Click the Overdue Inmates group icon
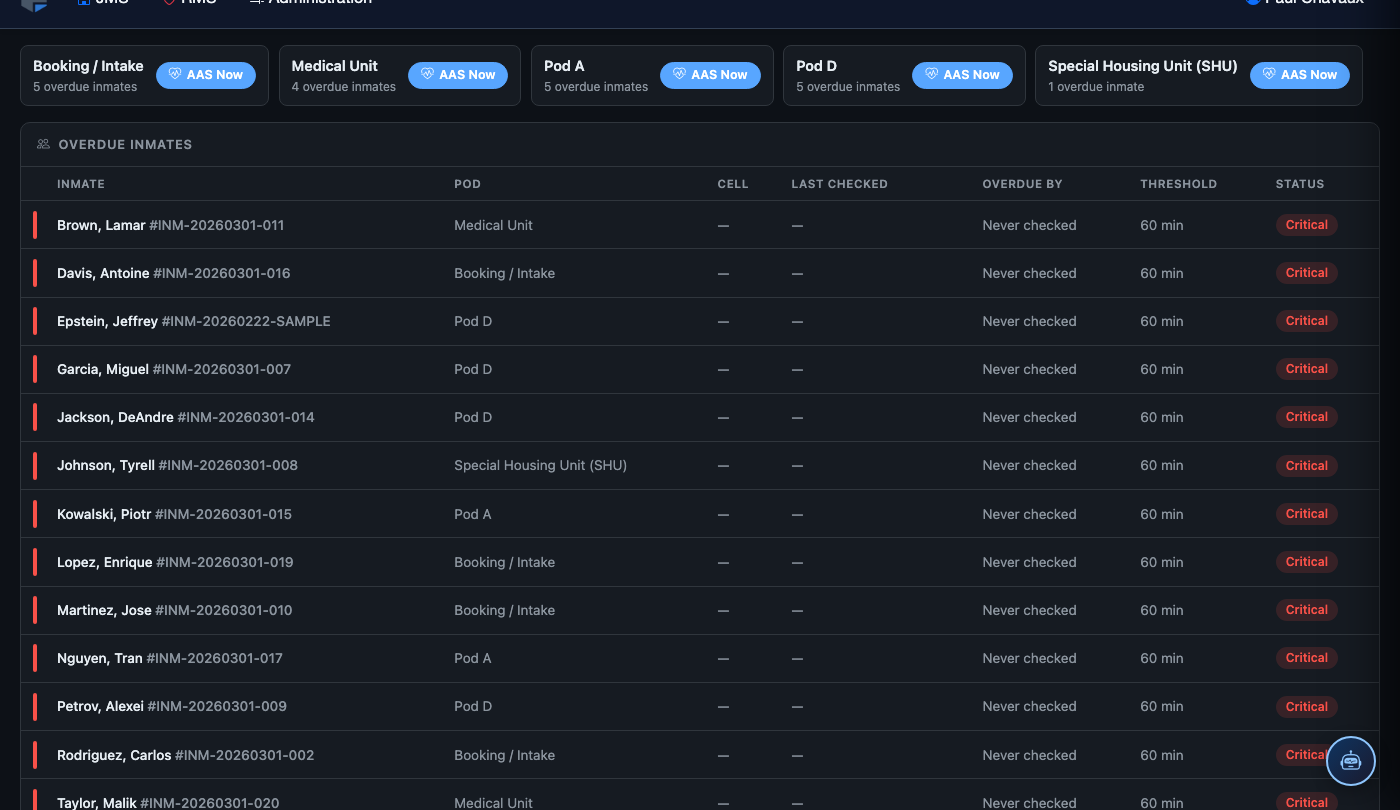1400x810 pixels. click(43, 144)
